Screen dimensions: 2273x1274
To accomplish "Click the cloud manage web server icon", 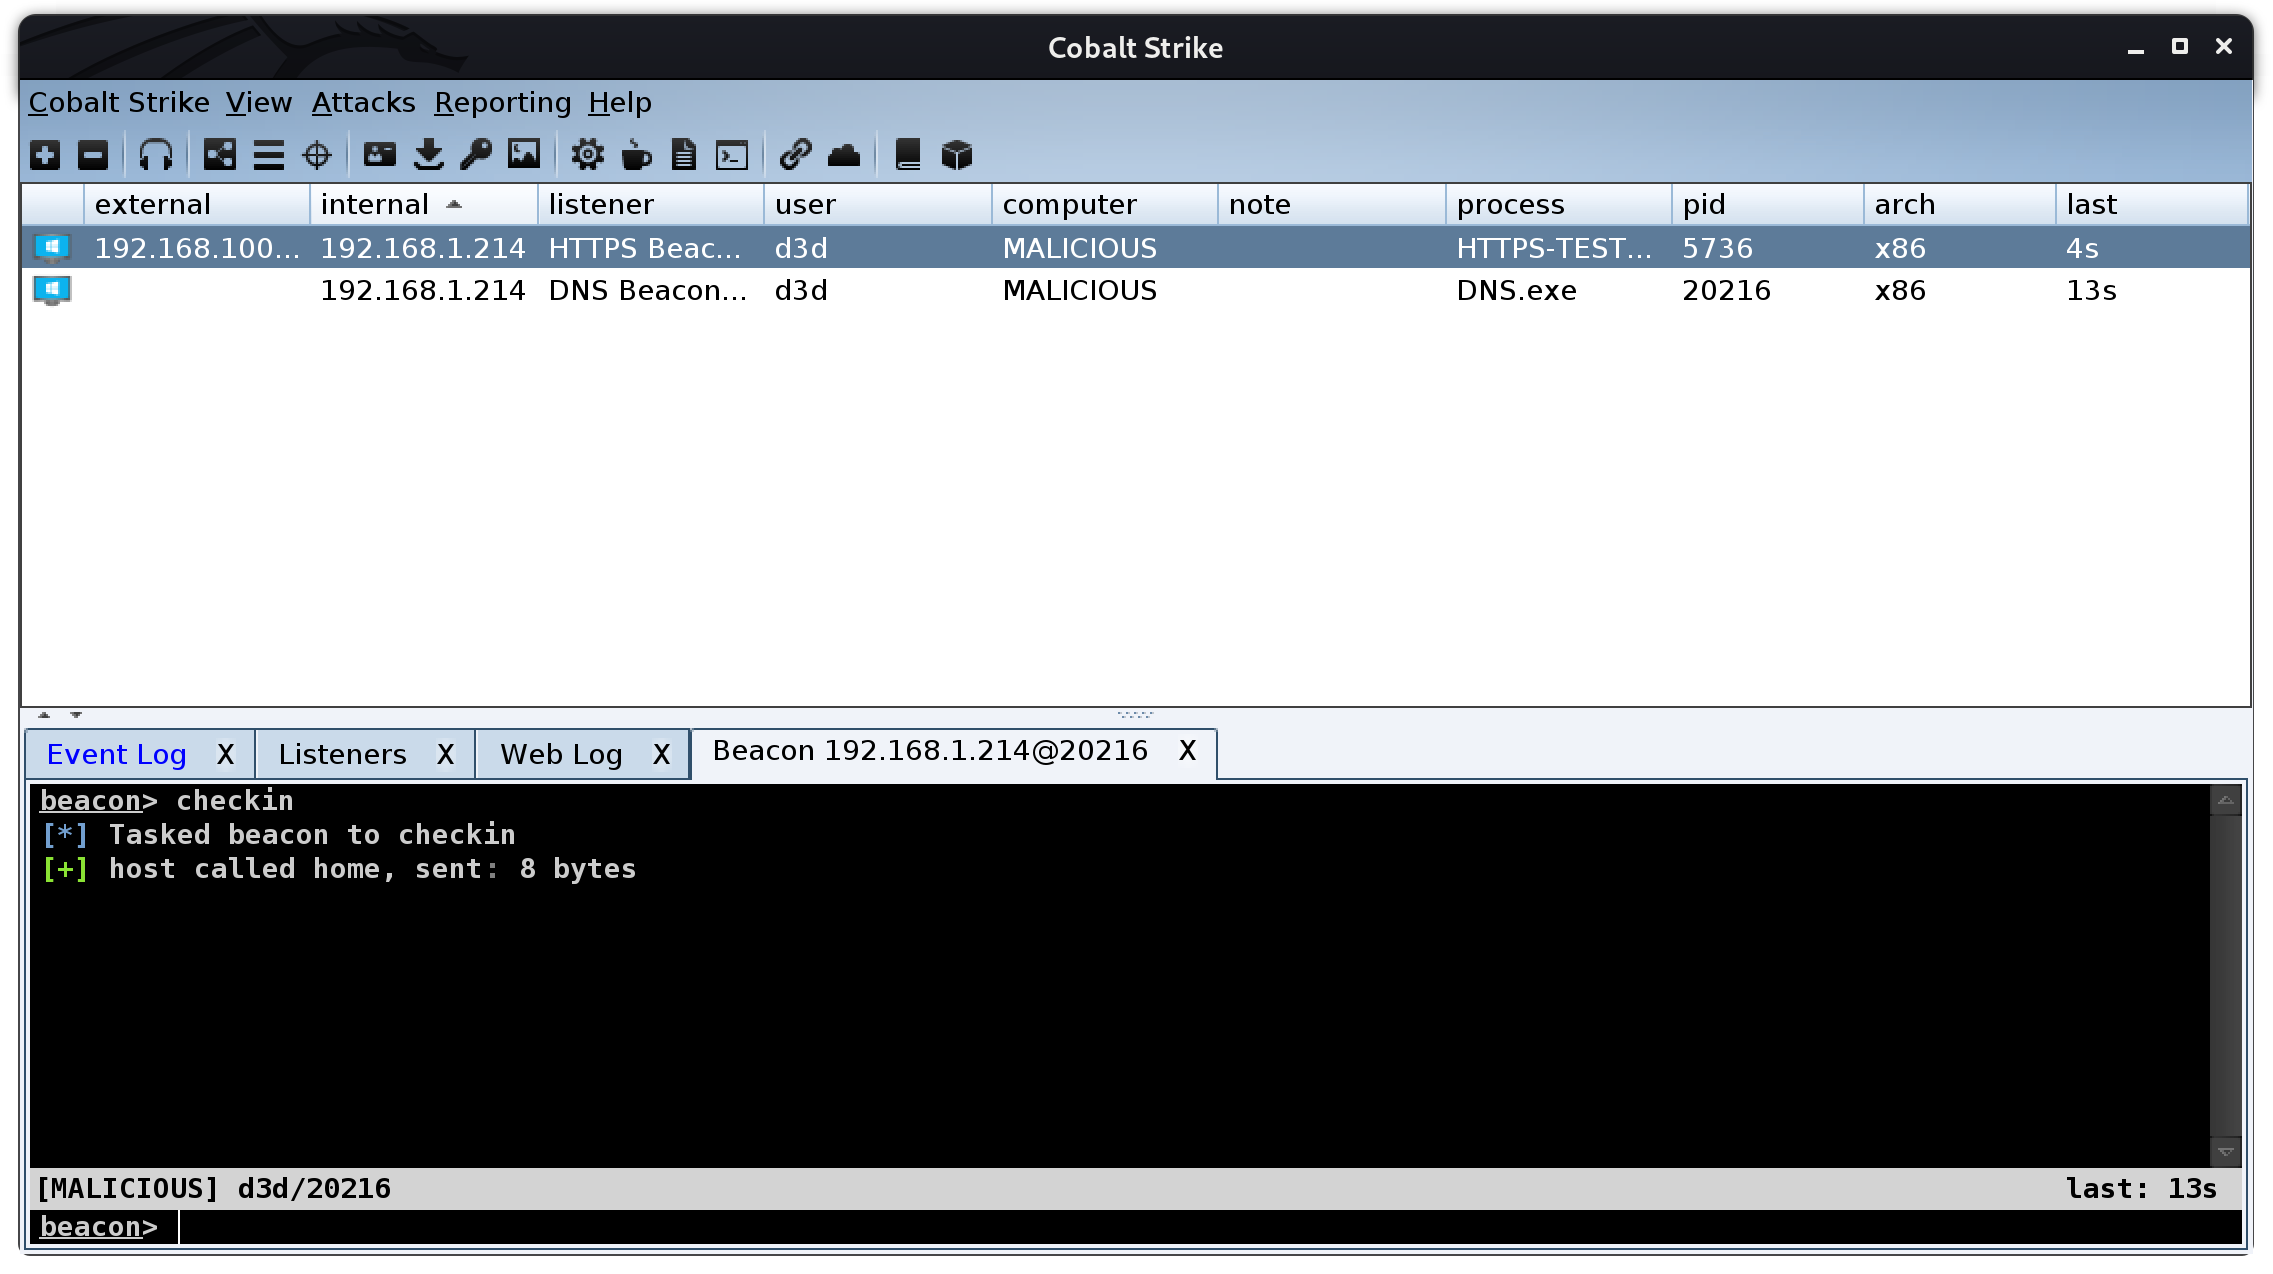I will pos(844,155).
